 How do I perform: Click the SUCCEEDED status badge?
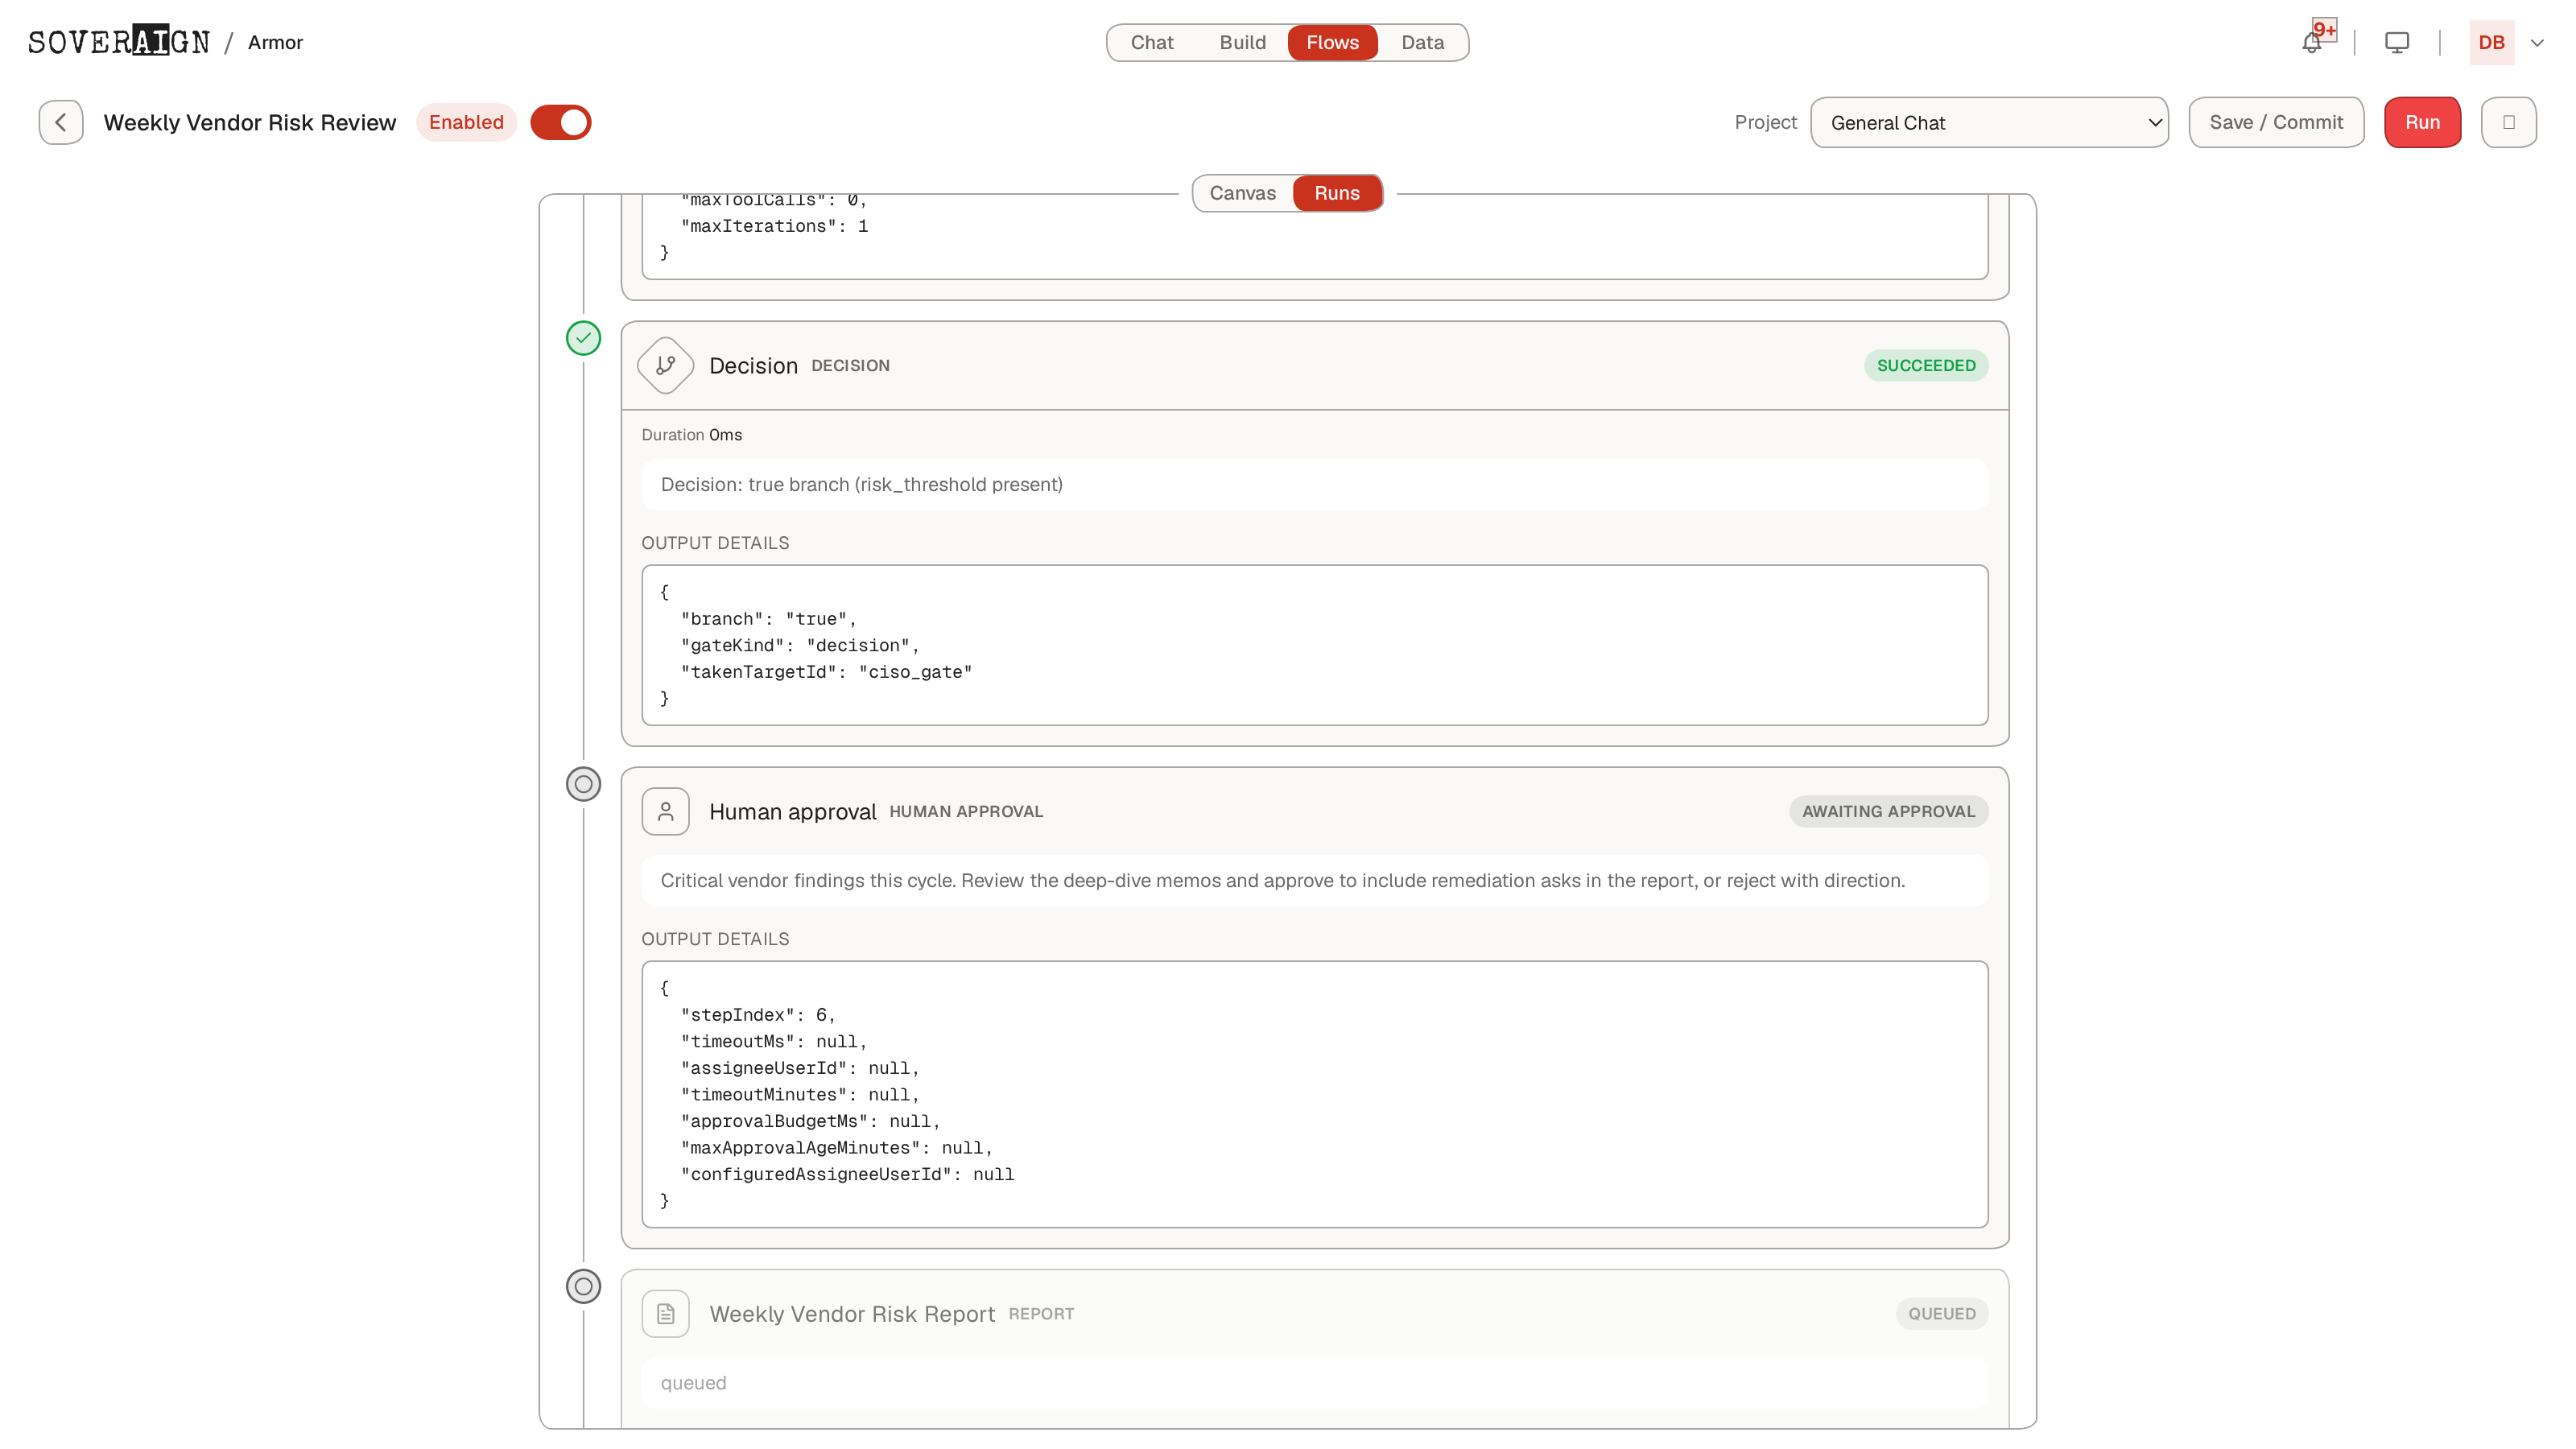click(x=1926, y=366)
